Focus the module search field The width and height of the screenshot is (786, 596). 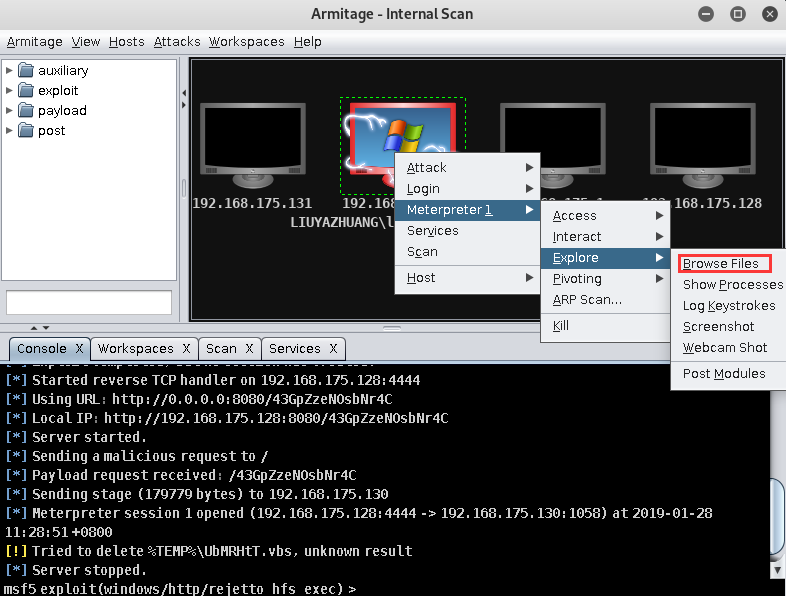click(x=89, y=302)
